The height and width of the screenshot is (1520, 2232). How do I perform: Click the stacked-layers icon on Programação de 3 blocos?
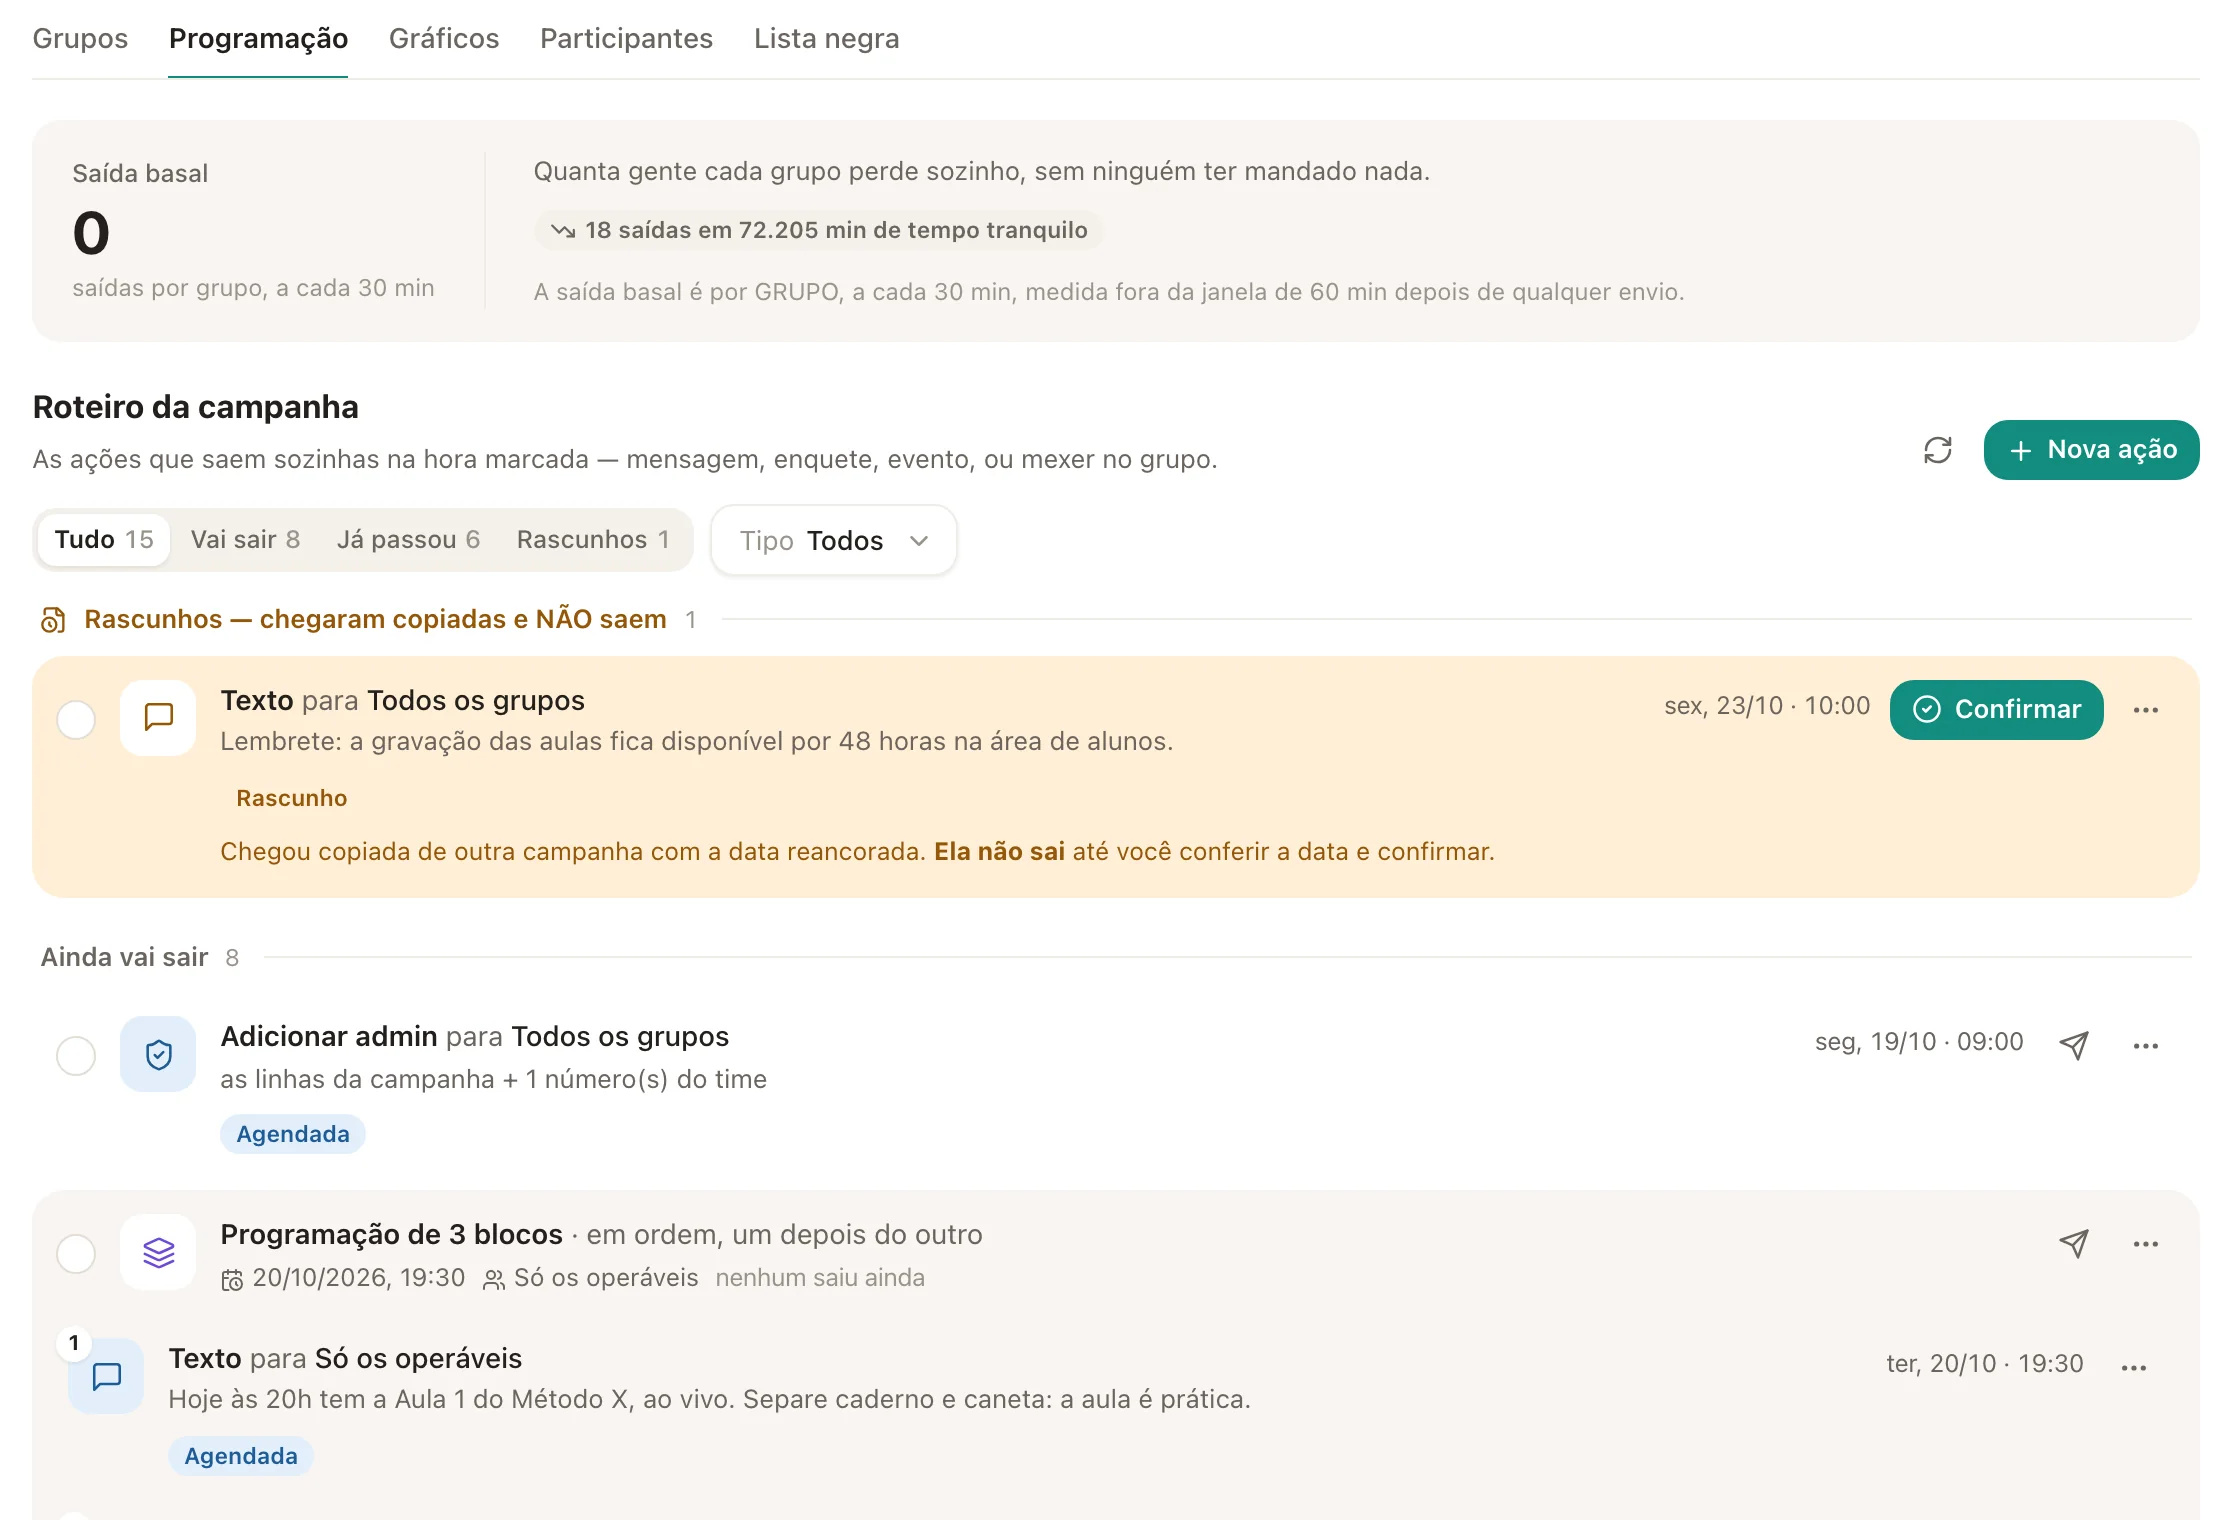[158, 1252]
